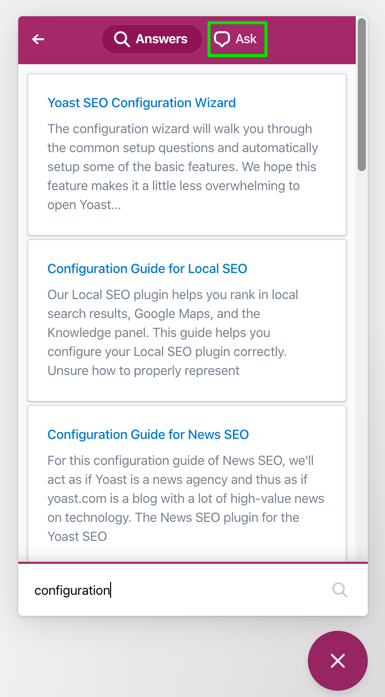The width and height of the screenshot is (385, 697).
Task: Click the purple header bar background
Action: [x=311, y=40]
